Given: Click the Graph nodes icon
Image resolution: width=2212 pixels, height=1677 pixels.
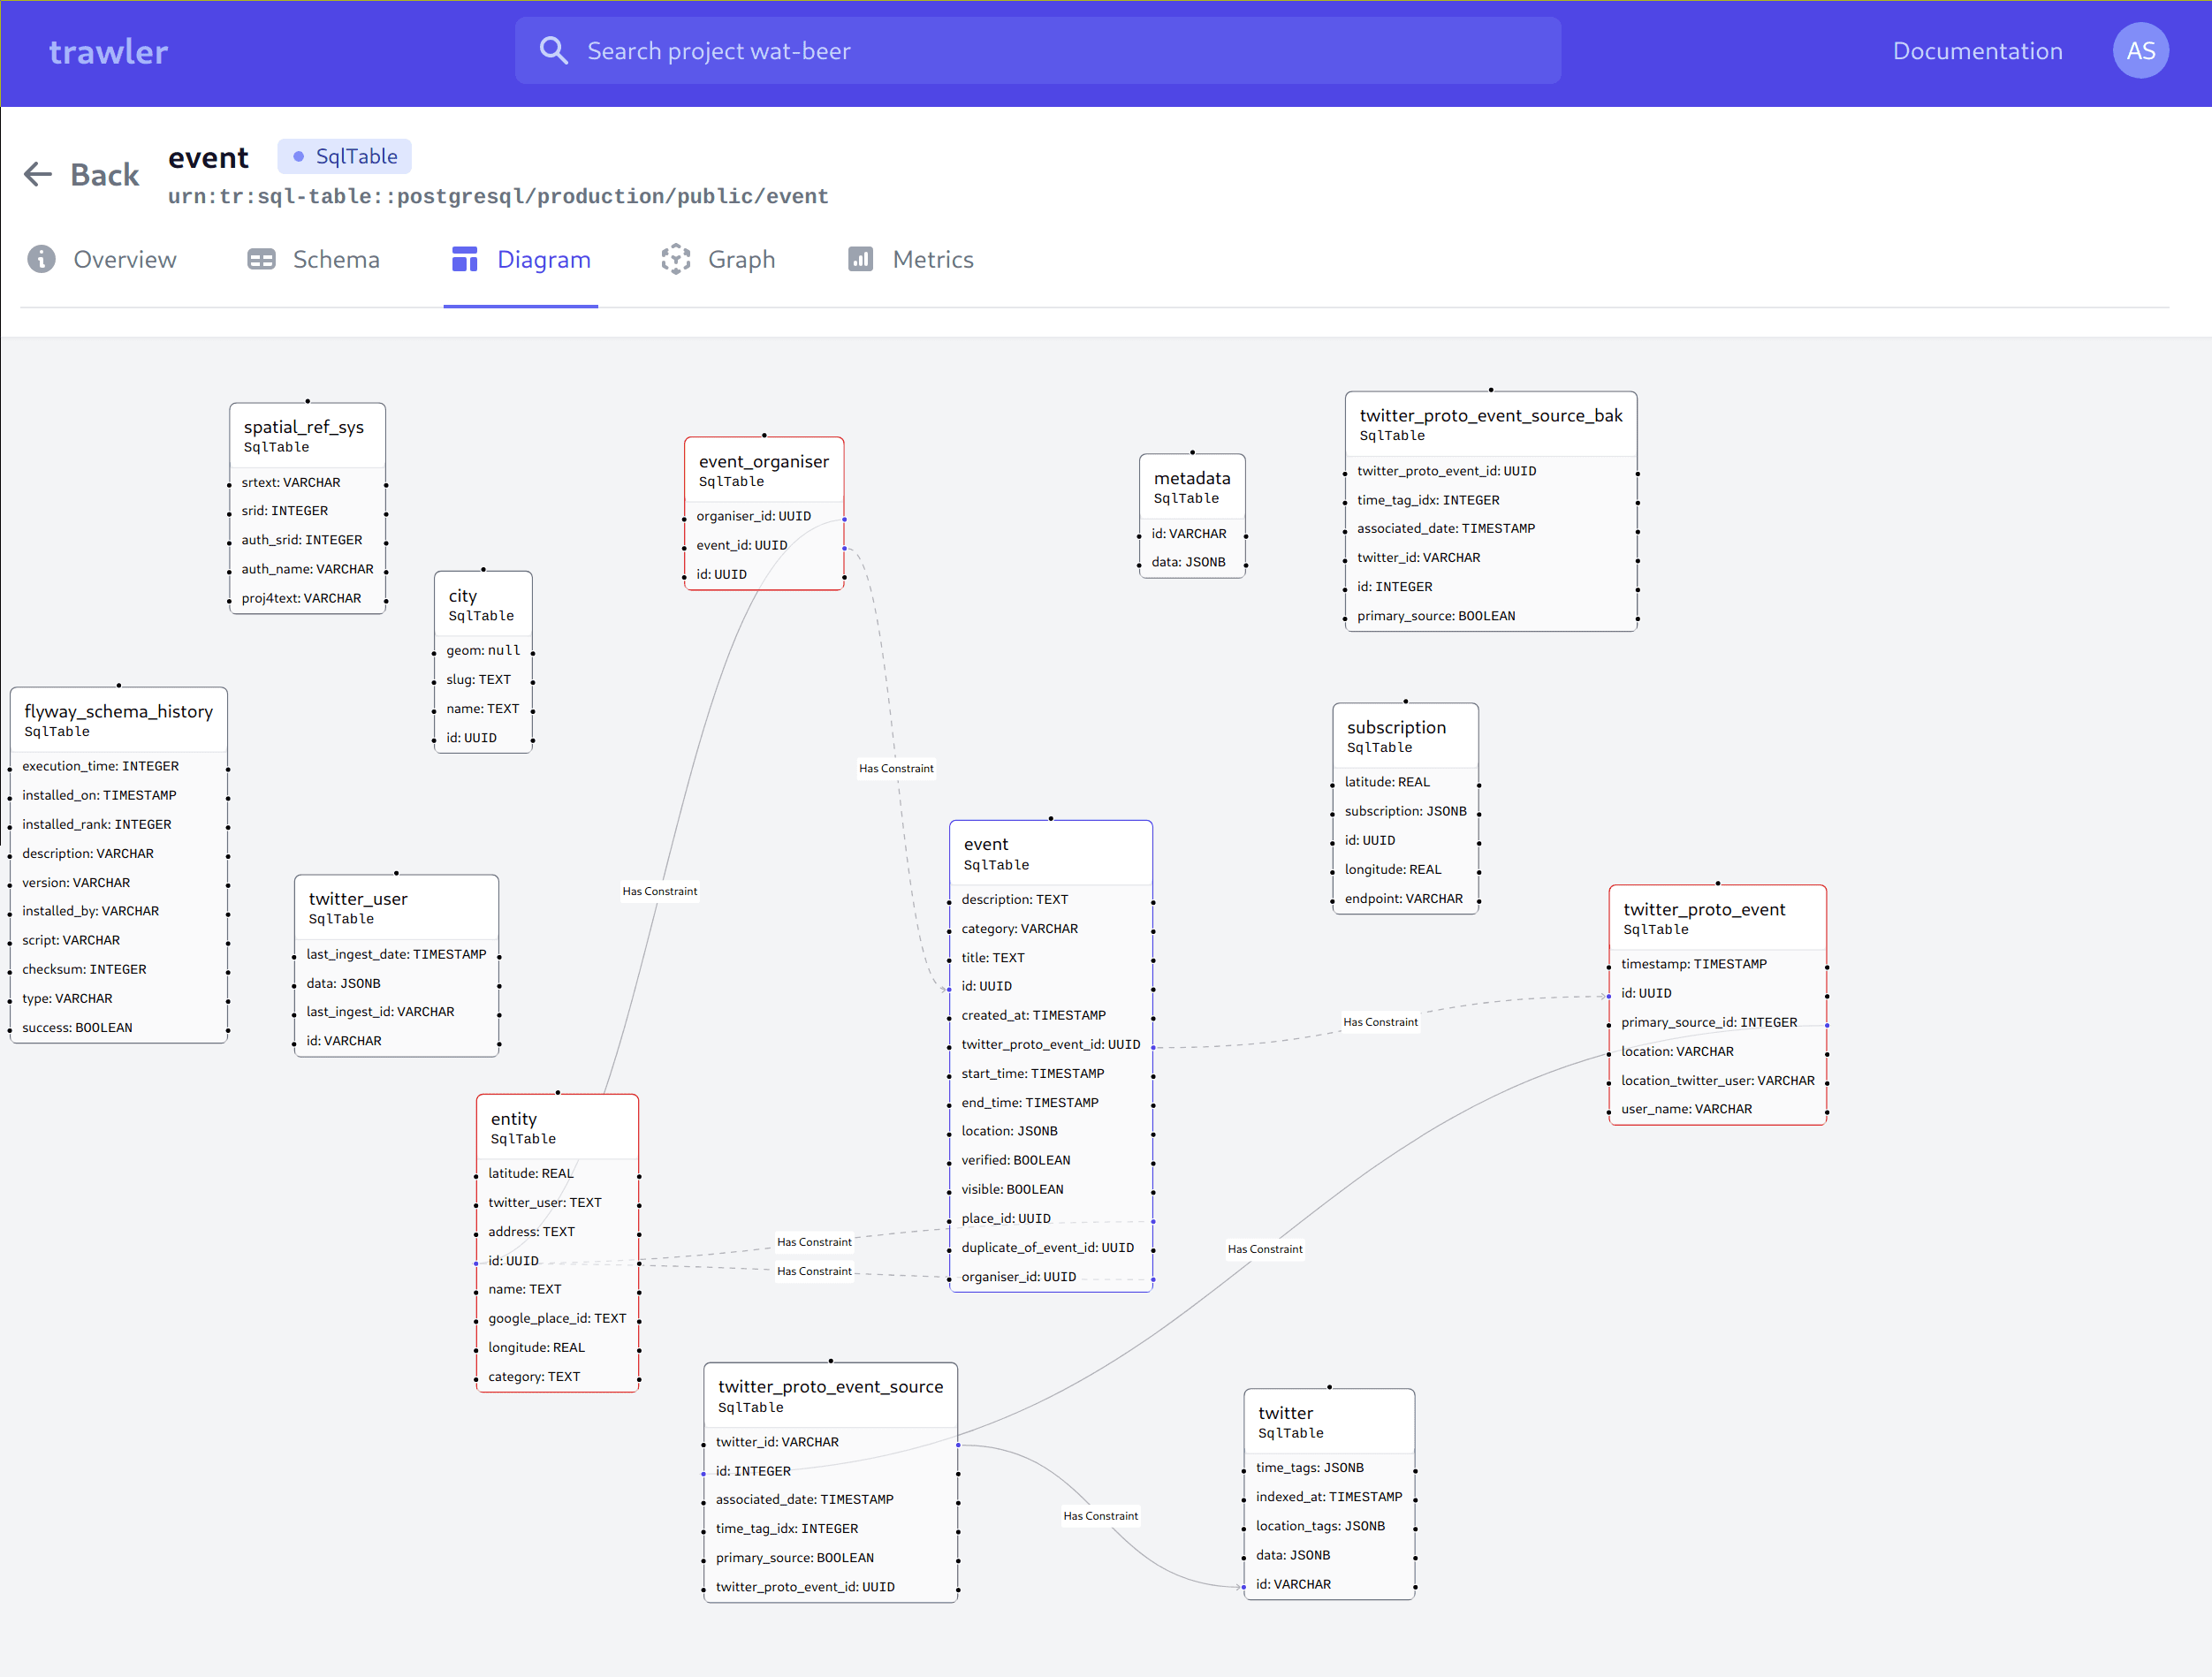Looking at the screenshot, I should coord(676,260).
